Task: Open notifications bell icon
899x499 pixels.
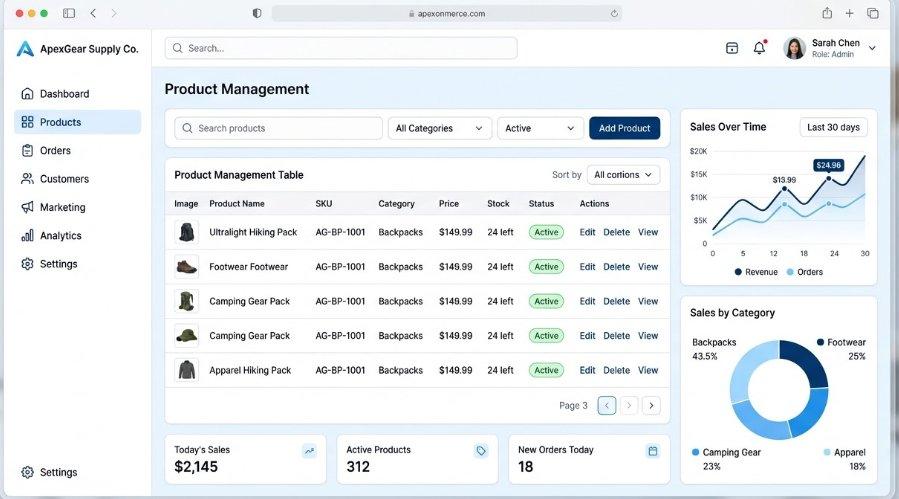Action: pyautogui.click(x=759, y=48)
